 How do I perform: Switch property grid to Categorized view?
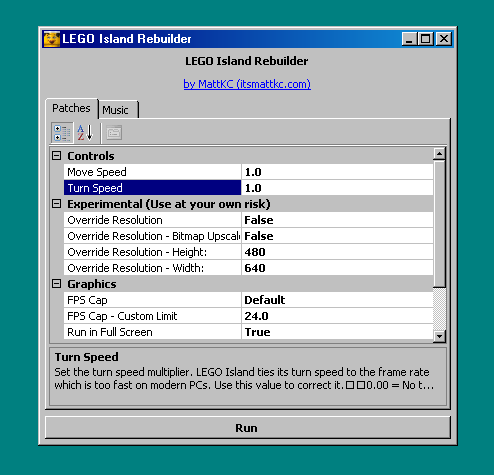coord(62,133)
